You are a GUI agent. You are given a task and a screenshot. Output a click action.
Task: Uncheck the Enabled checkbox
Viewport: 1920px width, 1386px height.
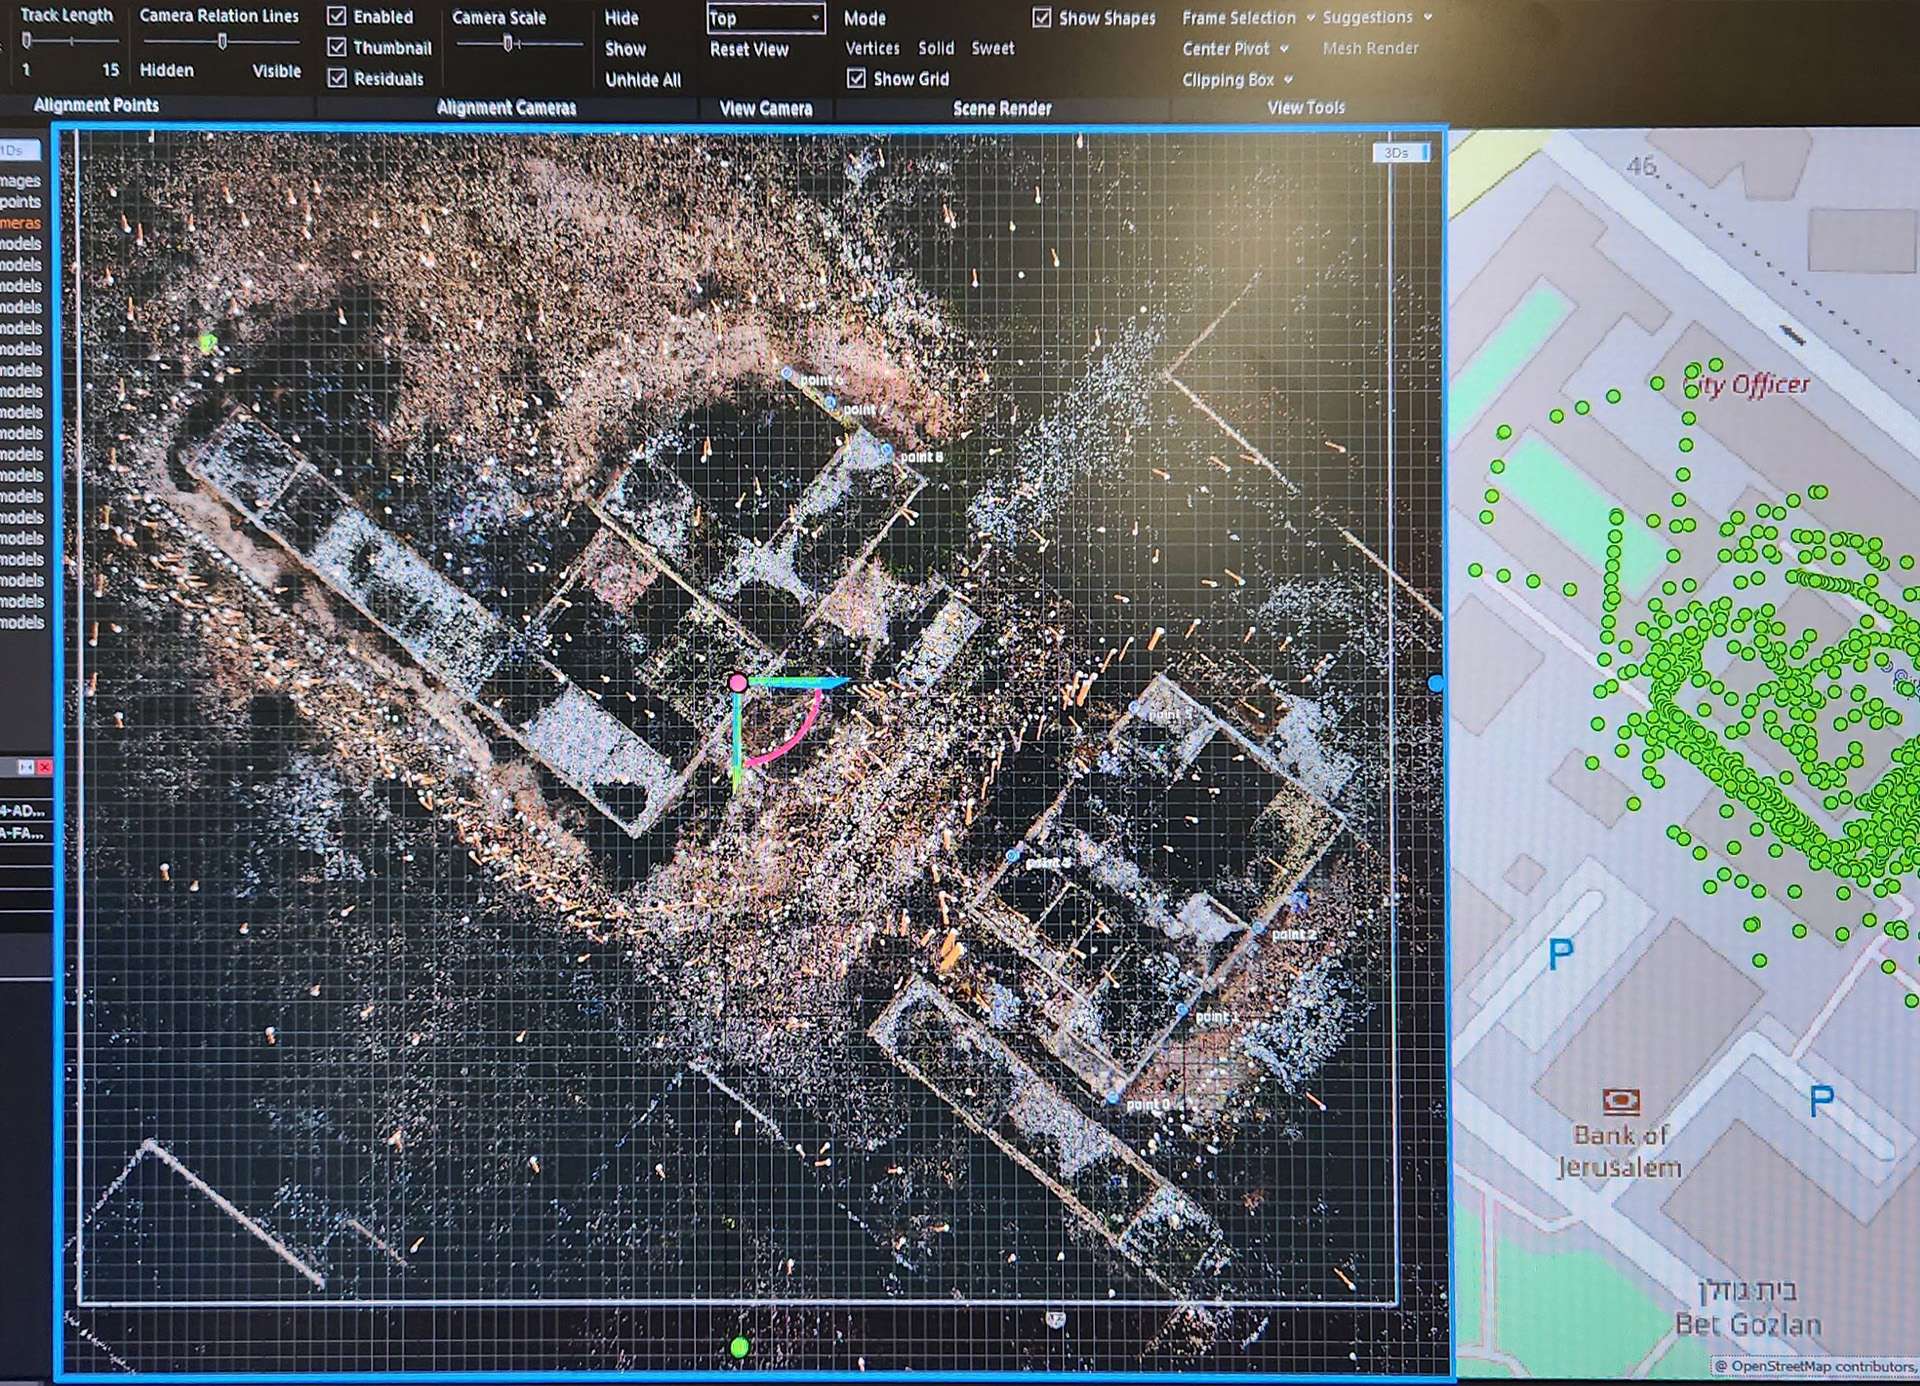tap(337, 17)
